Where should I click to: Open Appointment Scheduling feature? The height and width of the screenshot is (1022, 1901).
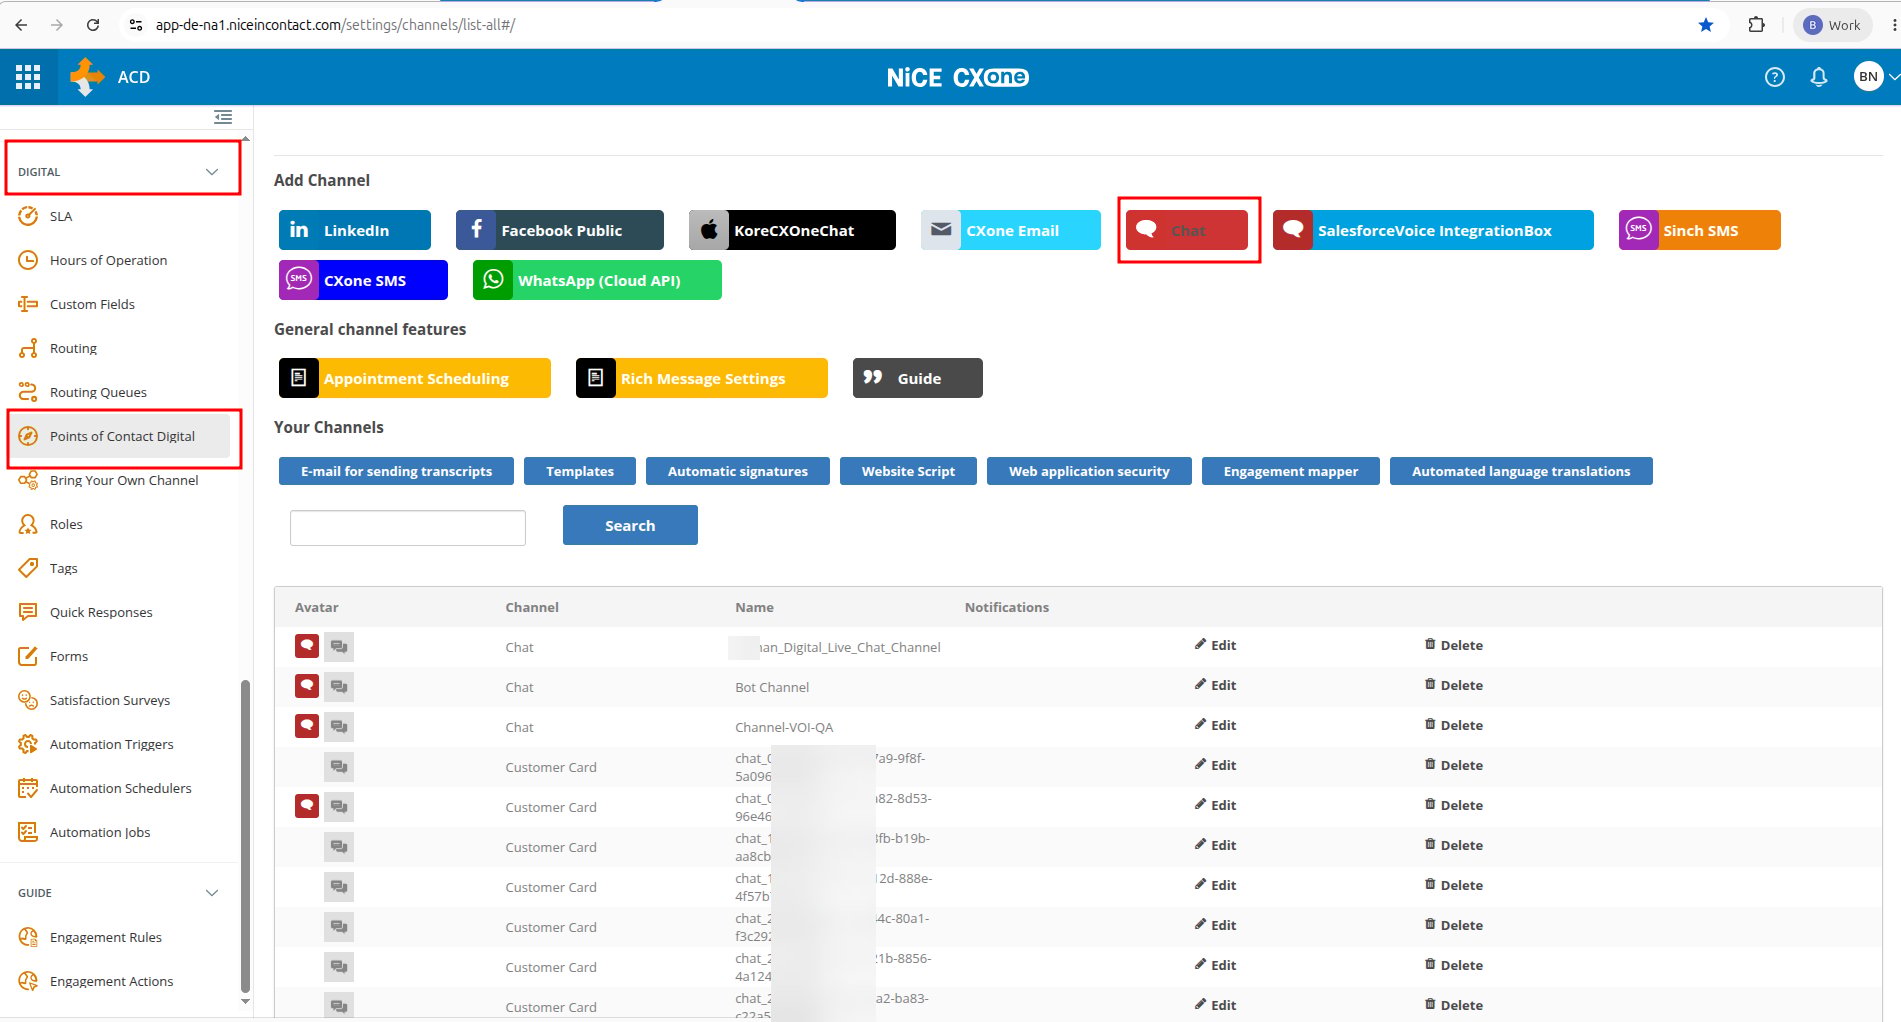click(415, 378)
